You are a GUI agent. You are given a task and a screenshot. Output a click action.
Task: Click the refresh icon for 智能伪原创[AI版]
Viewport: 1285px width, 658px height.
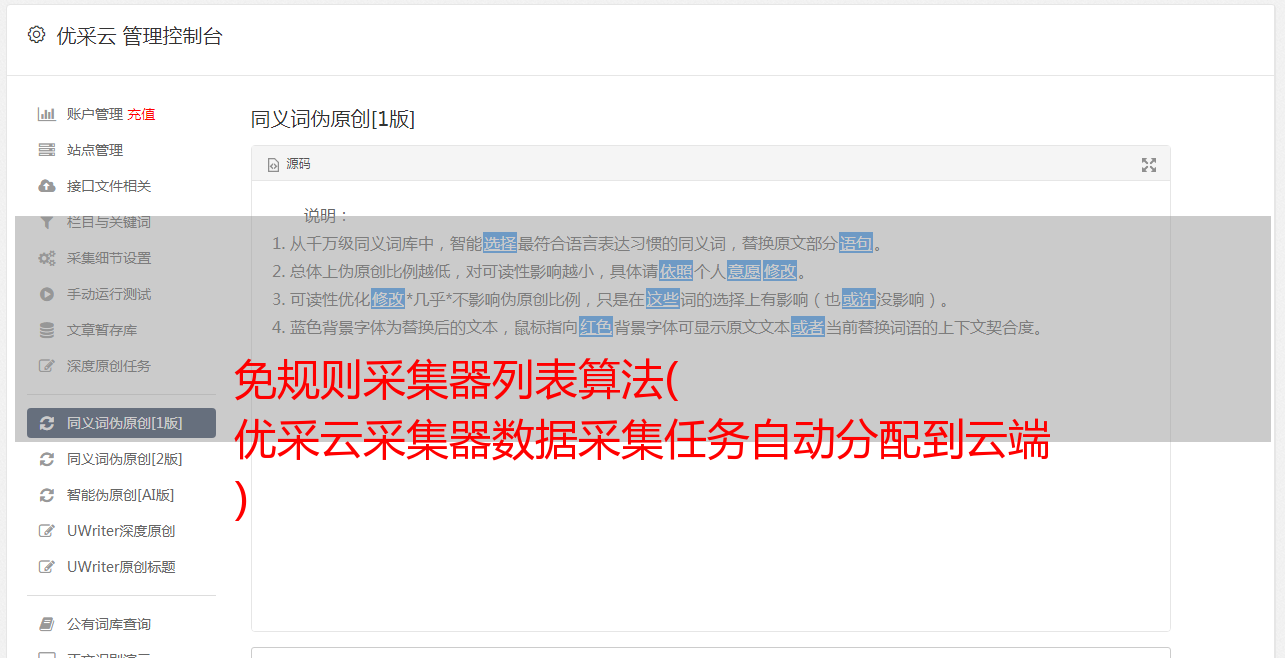tap(46, 495)
